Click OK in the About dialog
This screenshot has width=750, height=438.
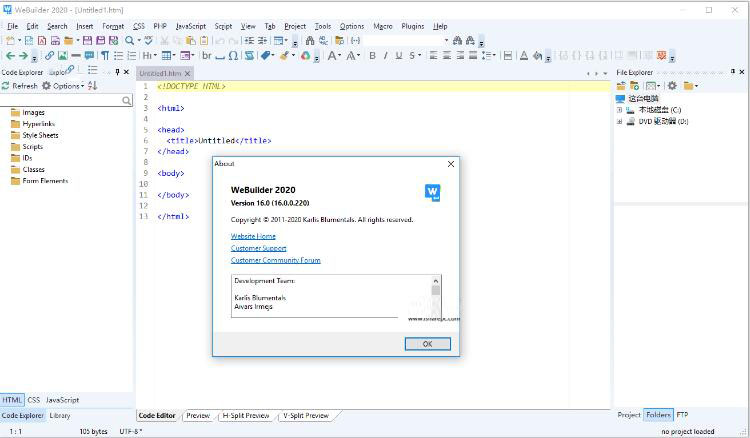428,344
